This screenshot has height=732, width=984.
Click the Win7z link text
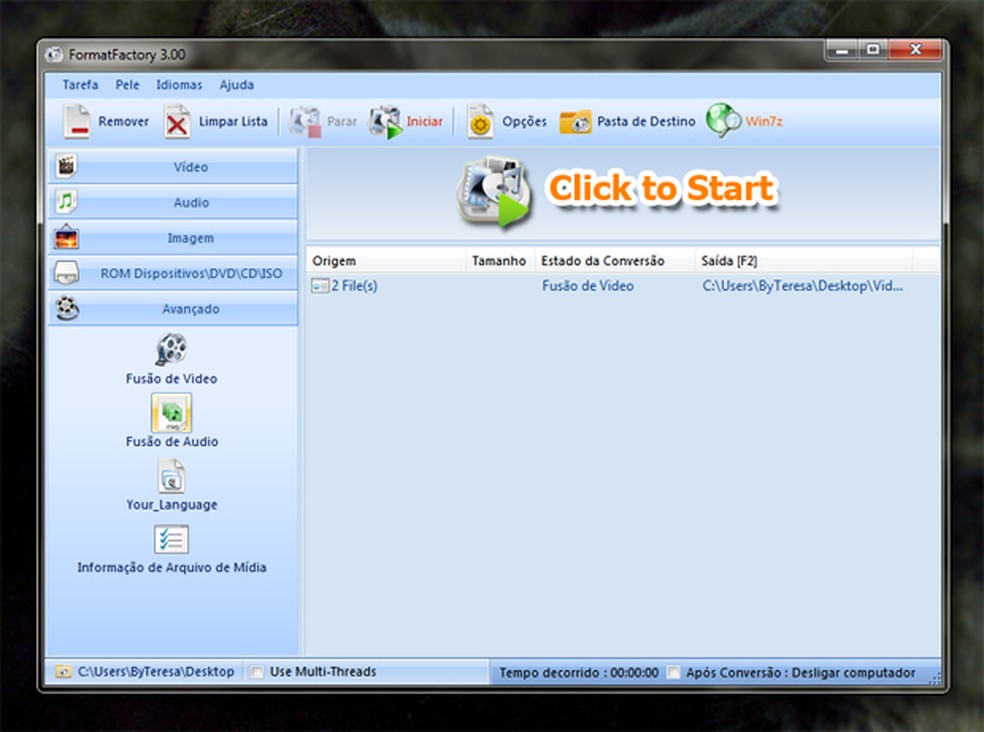pyautogui.click(x=764, y=121)
